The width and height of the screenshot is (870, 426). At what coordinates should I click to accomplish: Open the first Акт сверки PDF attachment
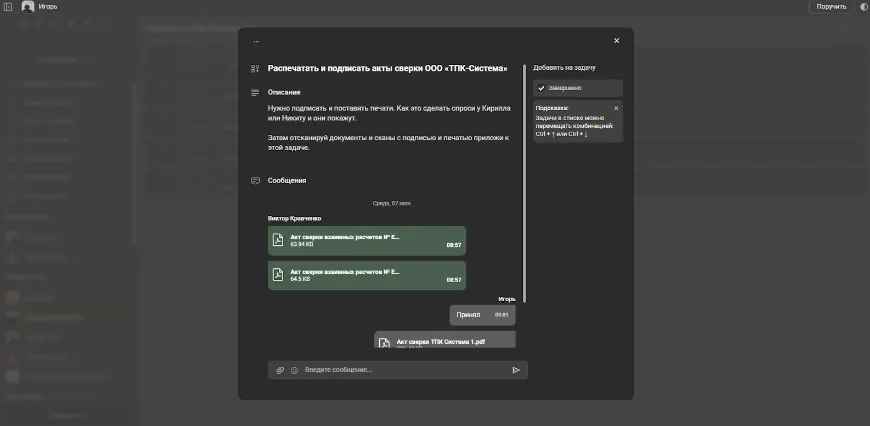coord(366,241)
